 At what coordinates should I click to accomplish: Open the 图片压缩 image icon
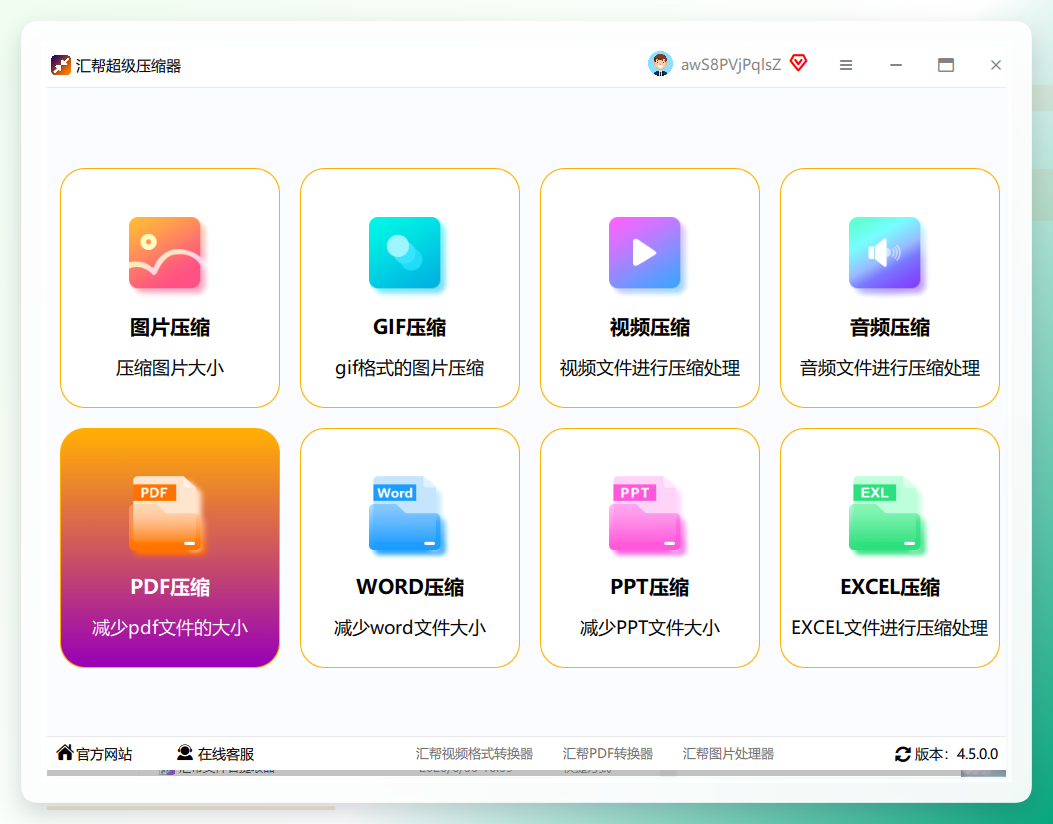coord(165,253)
